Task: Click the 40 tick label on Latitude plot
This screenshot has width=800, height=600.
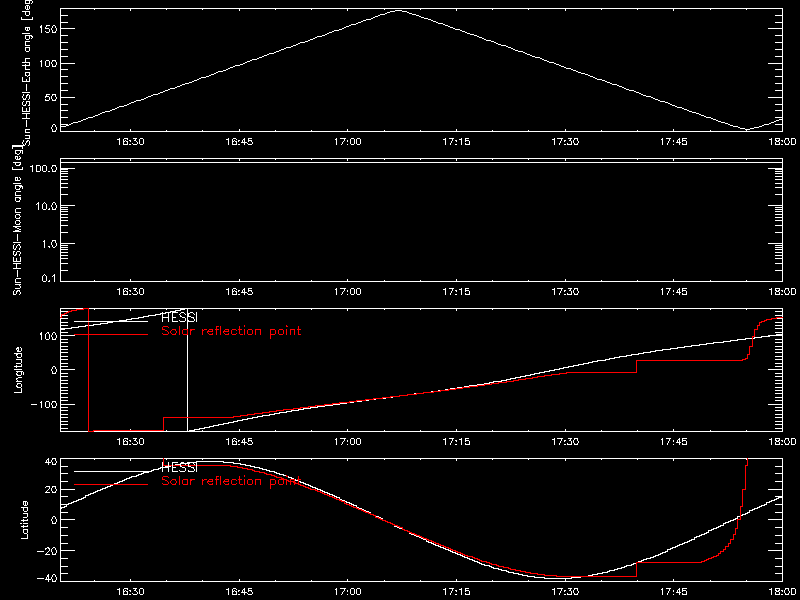Action: (49, 463)
